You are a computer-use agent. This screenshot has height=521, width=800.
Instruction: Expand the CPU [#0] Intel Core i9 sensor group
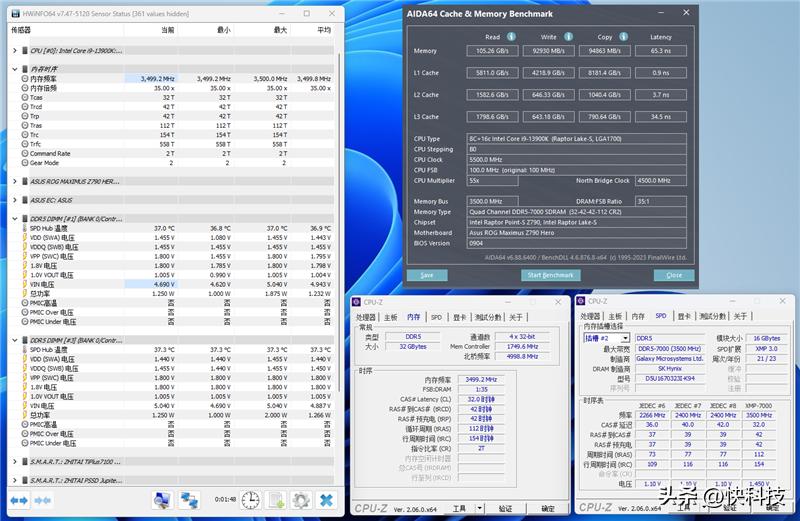[x=14, y=50]
